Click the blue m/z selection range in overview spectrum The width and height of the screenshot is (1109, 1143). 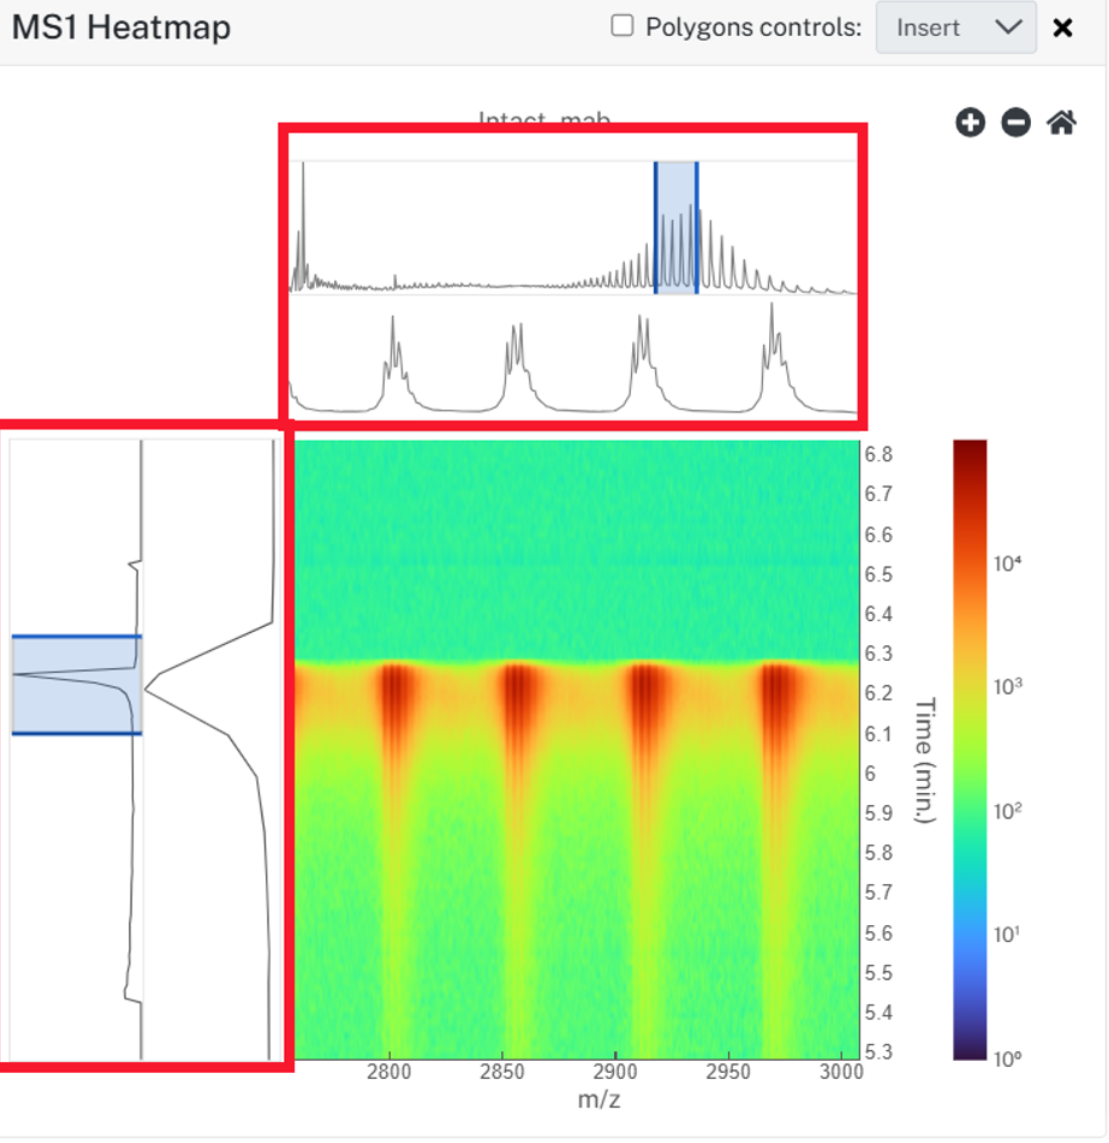(x=677, y=227)
